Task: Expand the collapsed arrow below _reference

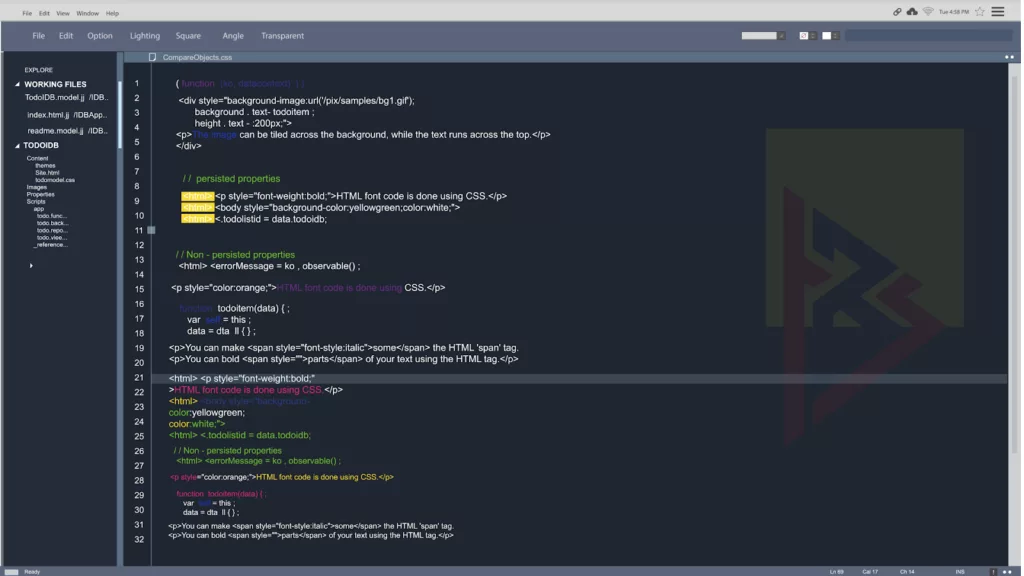Action: point(31,266)
